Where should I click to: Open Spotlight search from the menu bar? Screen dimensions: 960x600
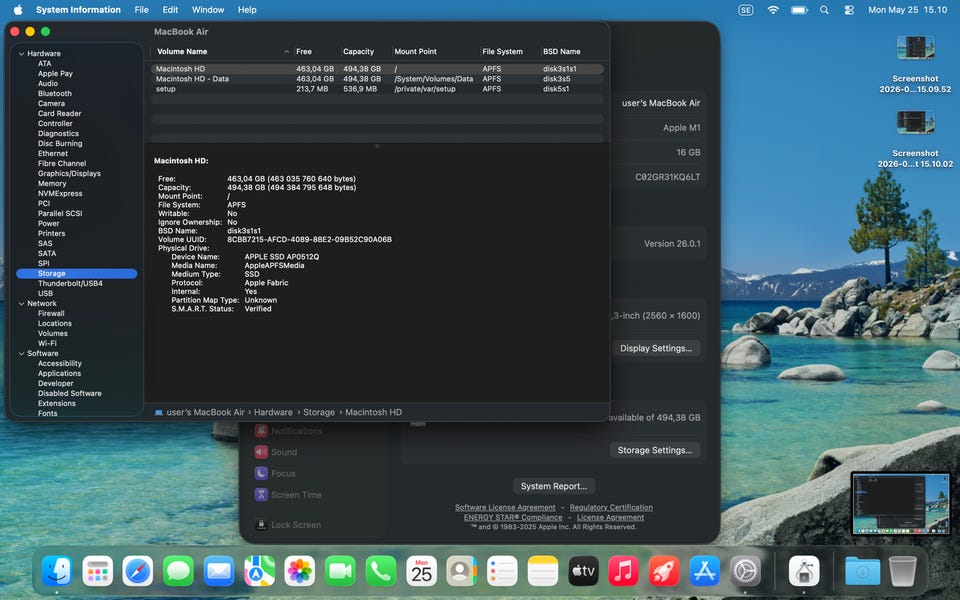(x=824, y=10)
